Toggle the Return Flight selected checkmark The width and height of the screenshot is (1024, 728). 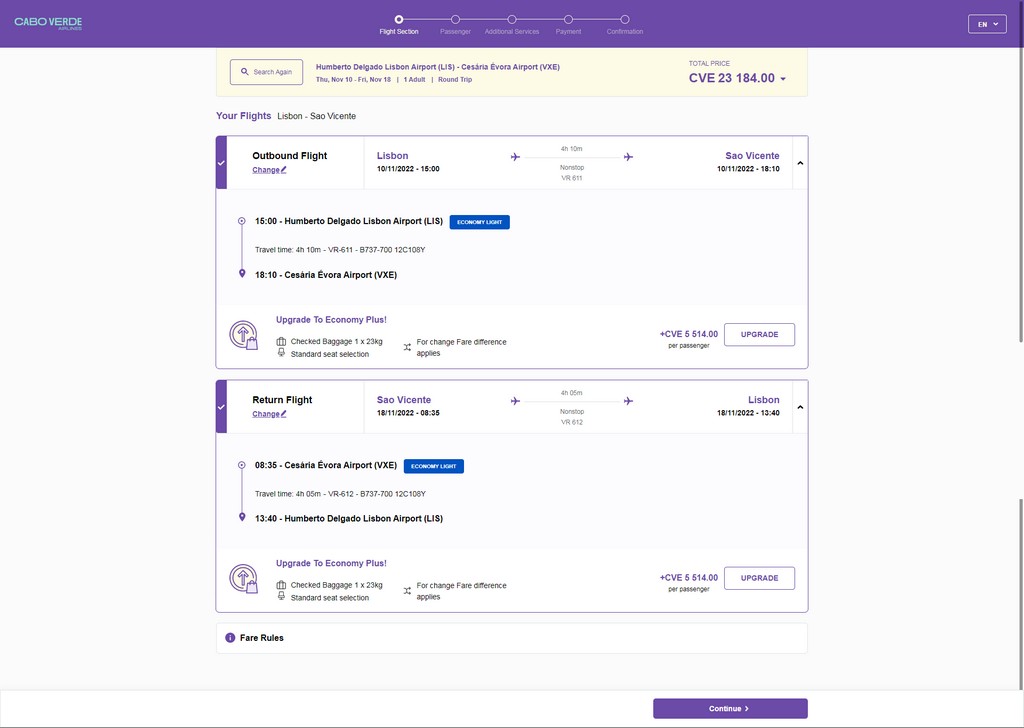(221, 407)
